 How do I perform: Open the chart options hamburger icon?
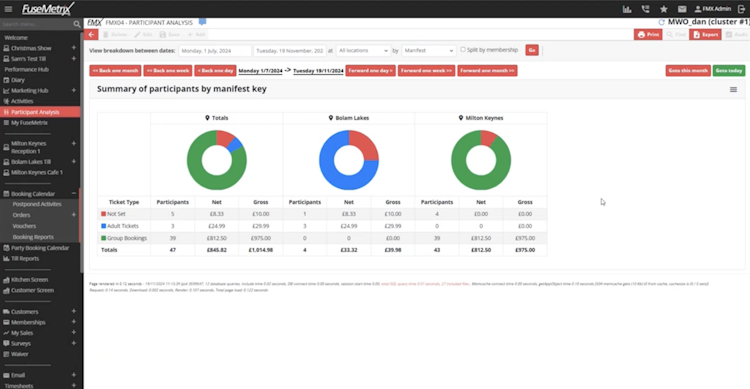pyautogui.click(x=733, y=89)
